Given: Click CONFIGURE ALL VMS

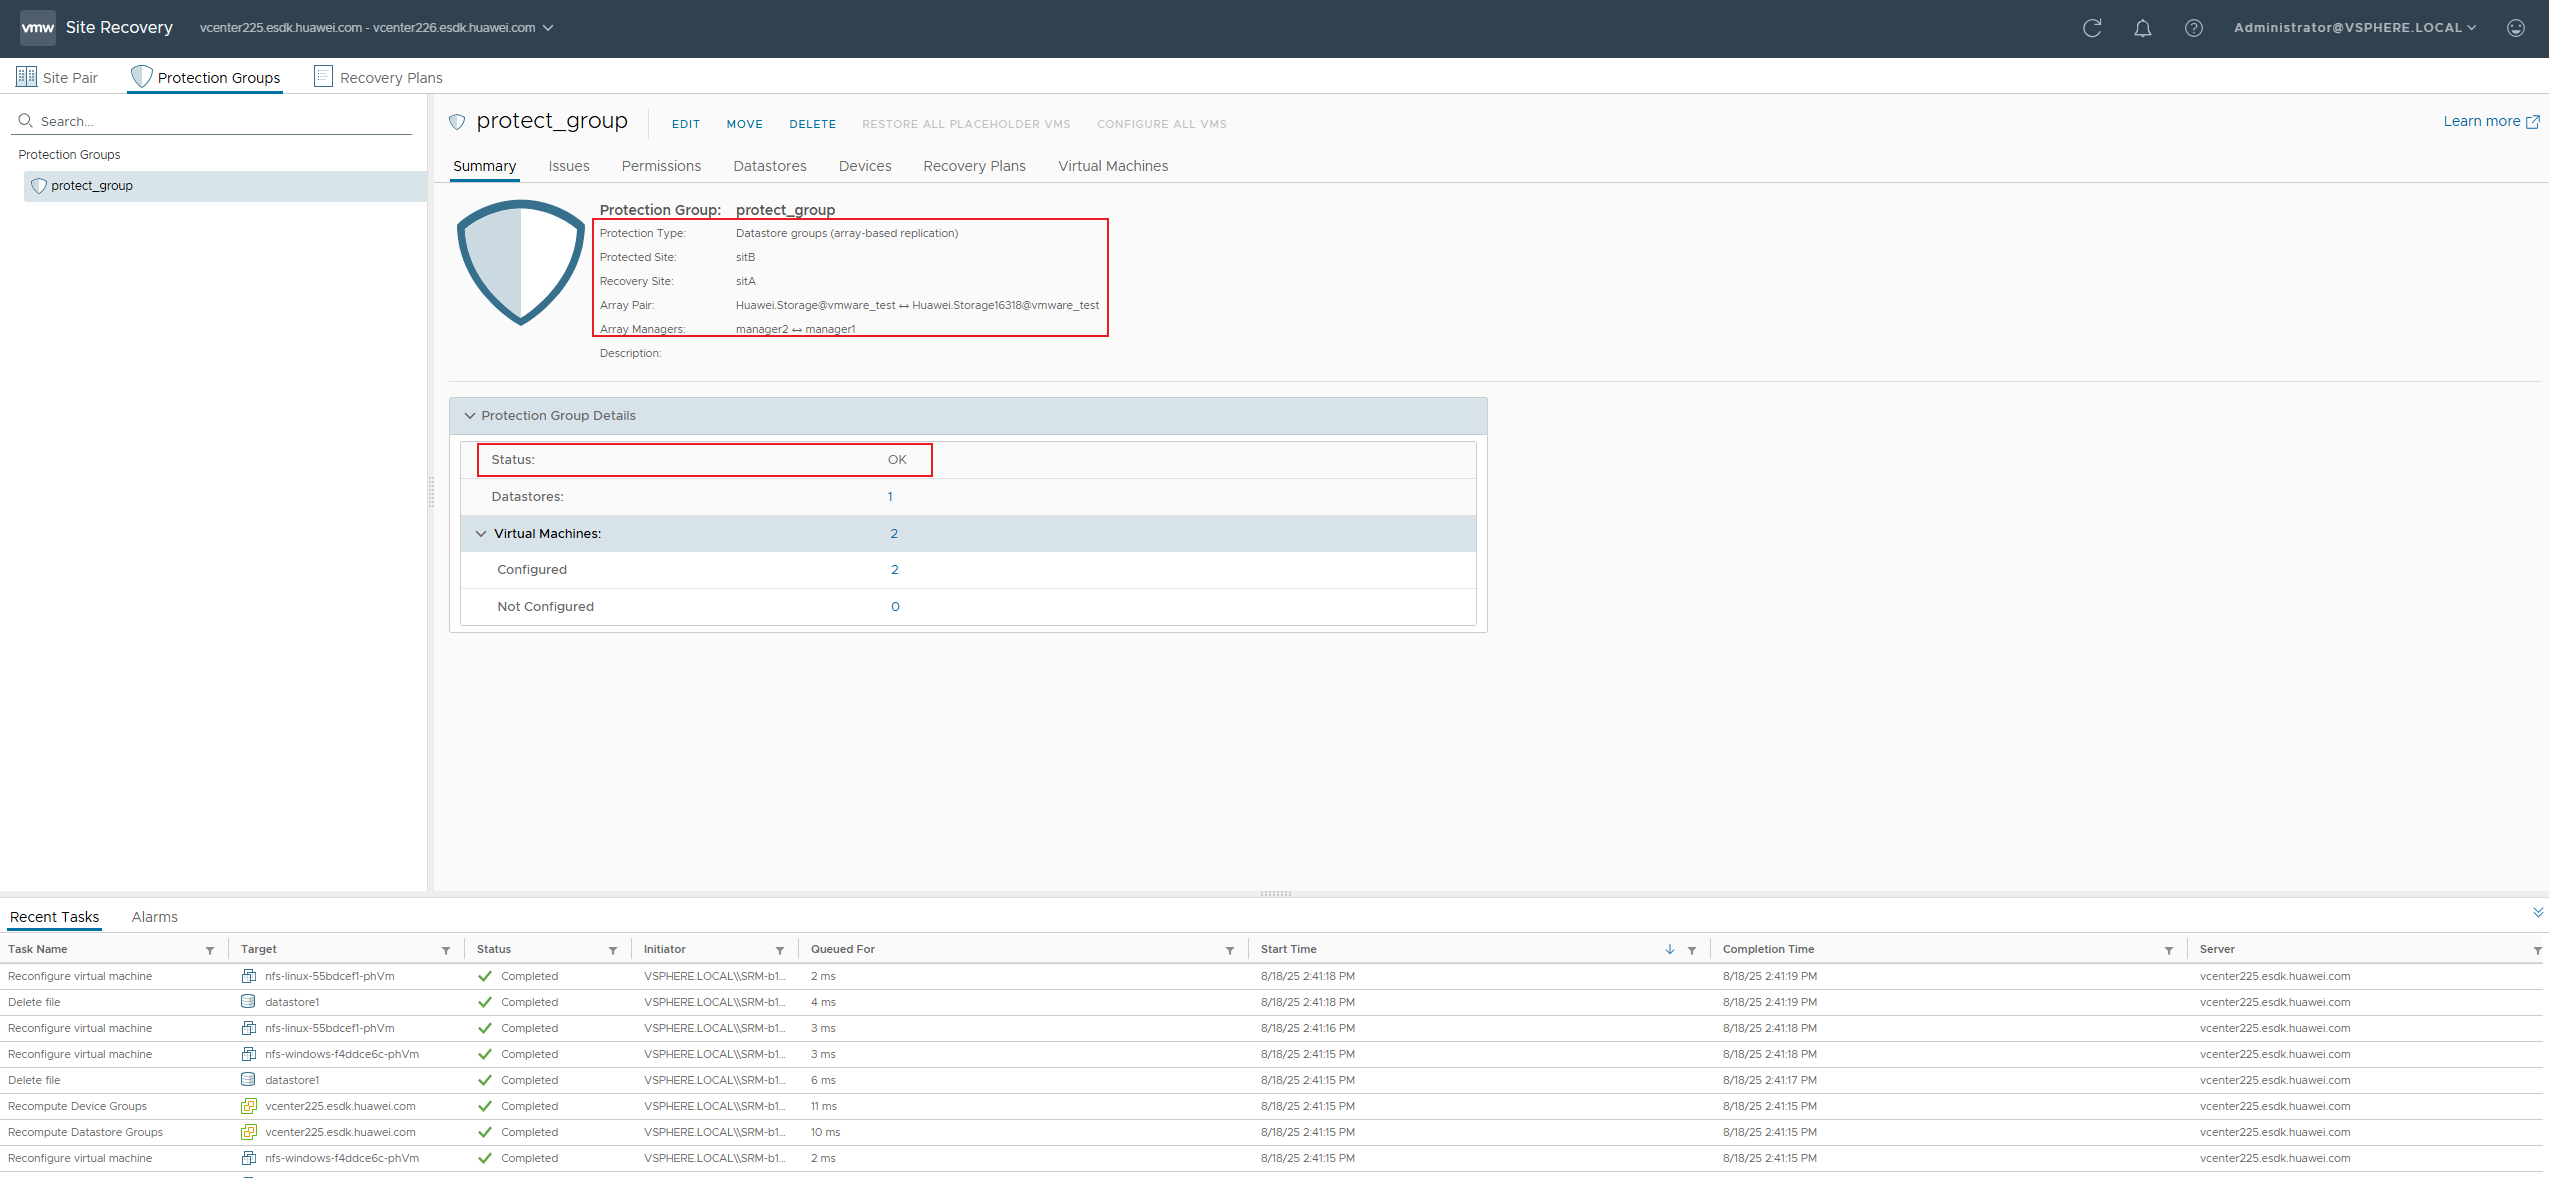Looking at the screenshot, I should pos(1162,124).
